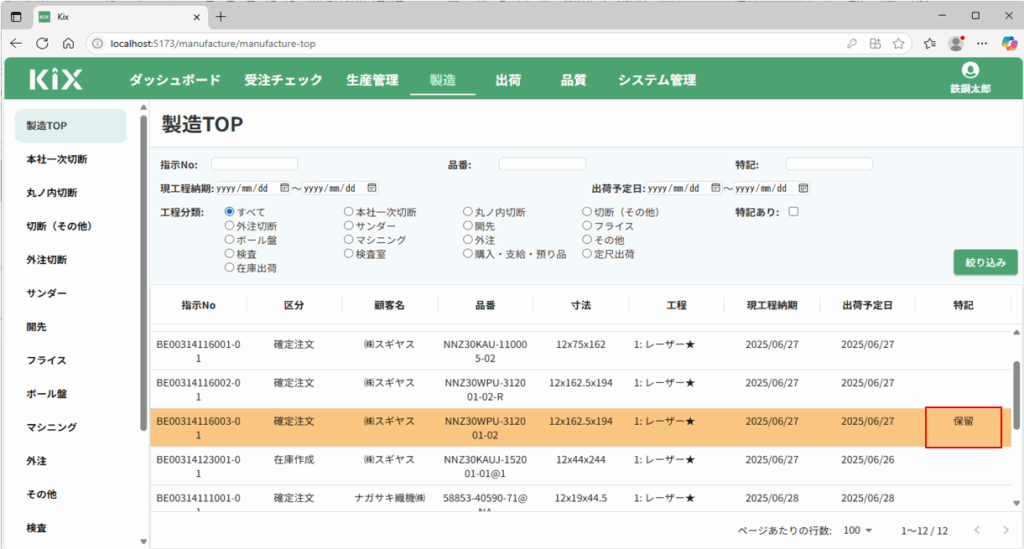Open browser settings and more menu
The width and height of the screenshot is (1024, 549).
coord(982,44)
